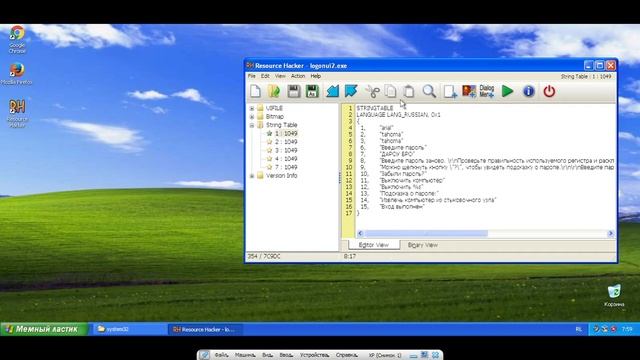Click the blue Info icon
The width and height of the screenshot is (640, 360).
tap(529, 91)
